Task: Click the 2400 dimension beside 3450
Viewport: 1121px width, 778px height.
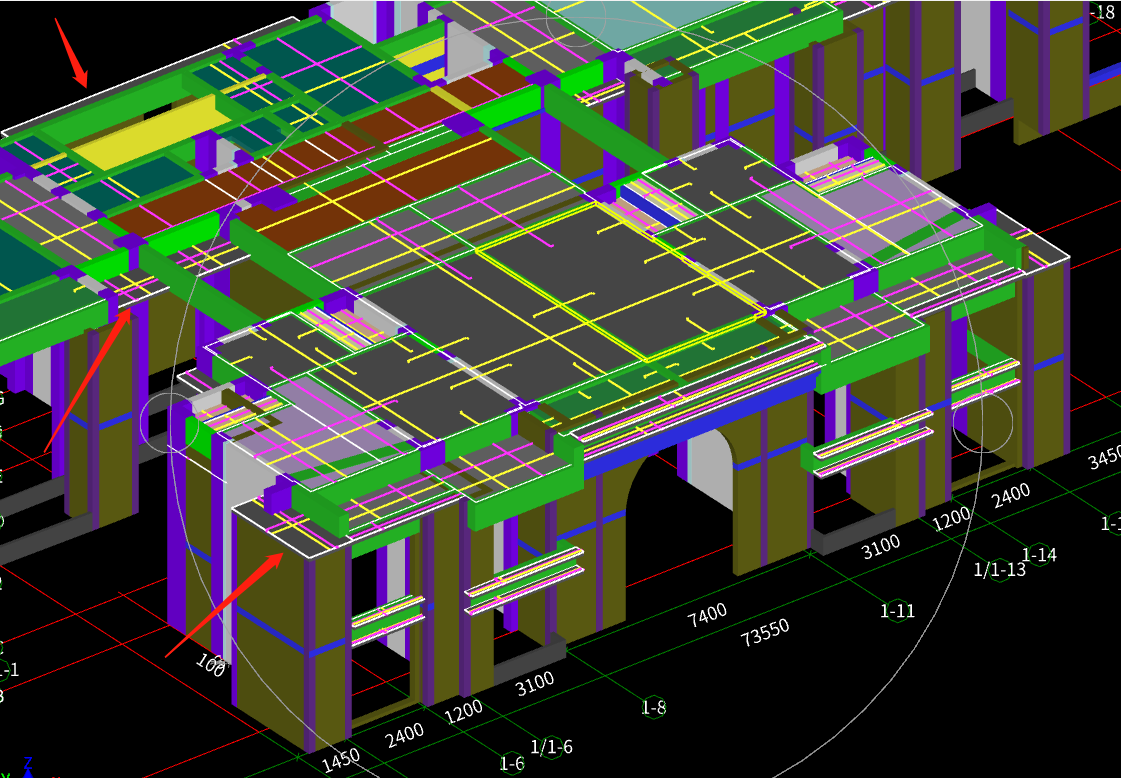Action: (1011, 496)
